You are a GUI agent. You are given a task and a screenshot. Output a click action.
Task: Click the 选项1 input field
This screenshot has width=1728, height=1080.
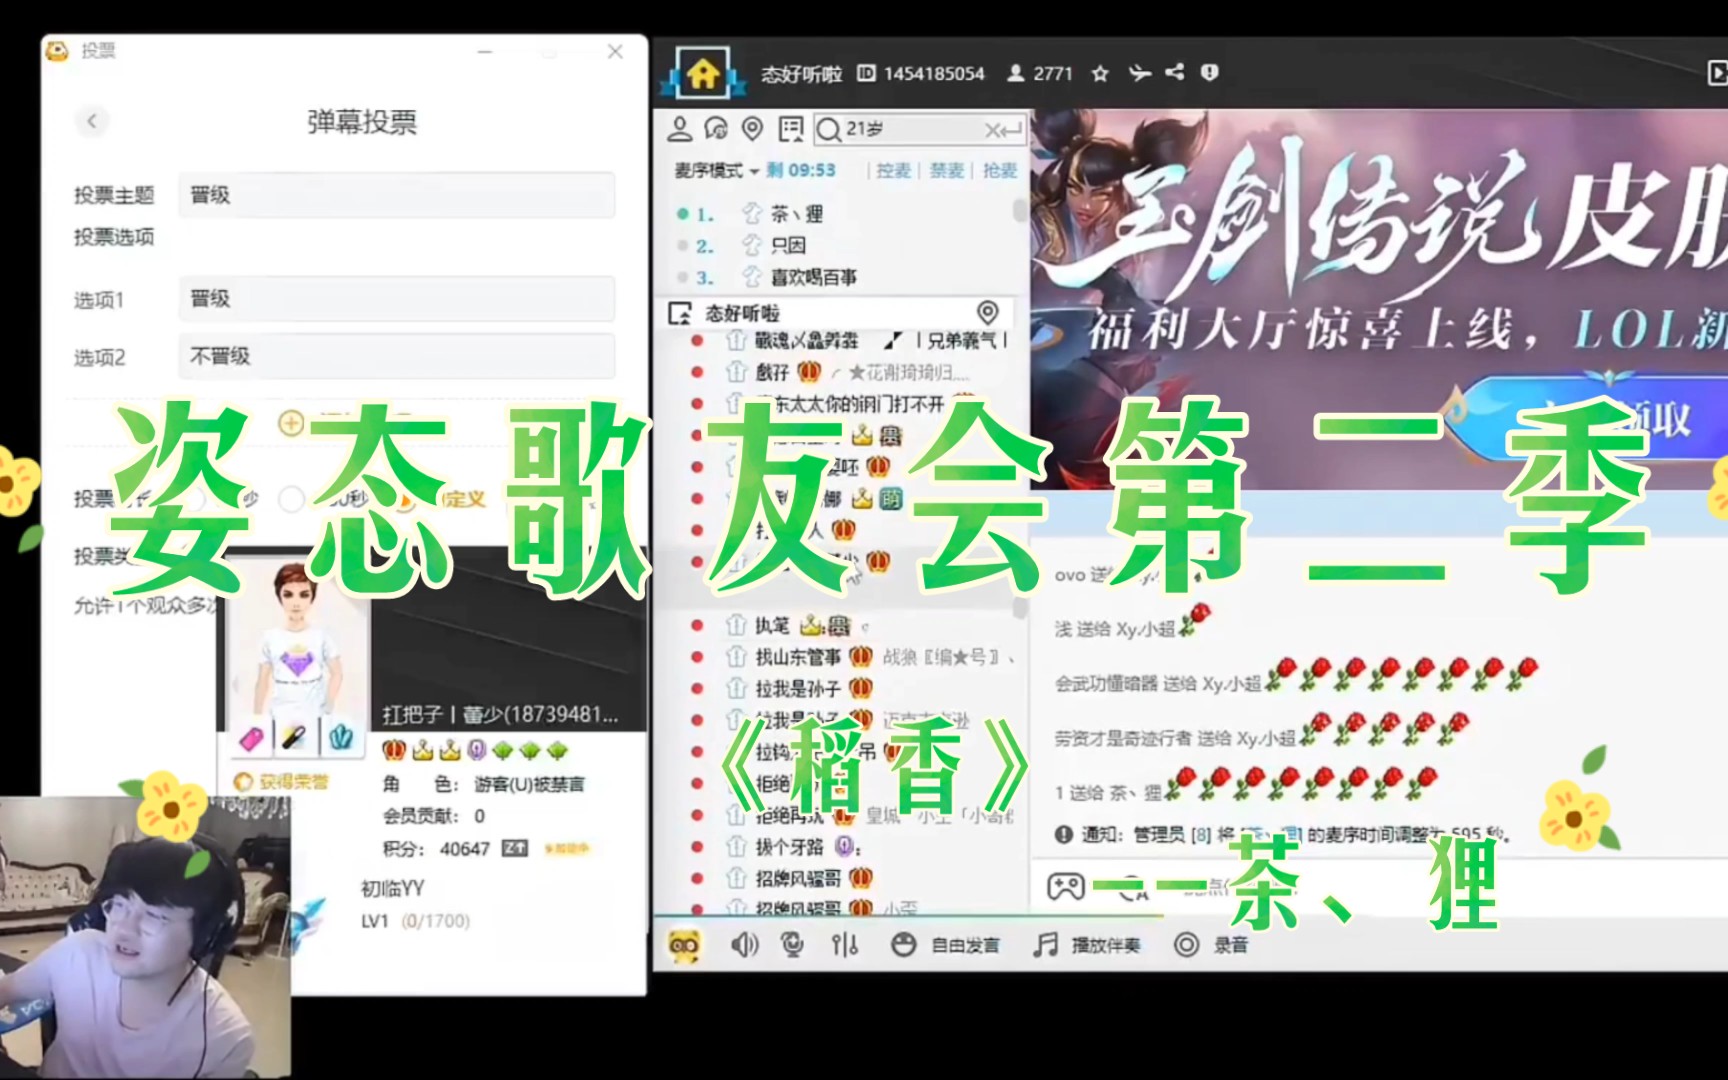pyautogui.click(x=397, y=299)
